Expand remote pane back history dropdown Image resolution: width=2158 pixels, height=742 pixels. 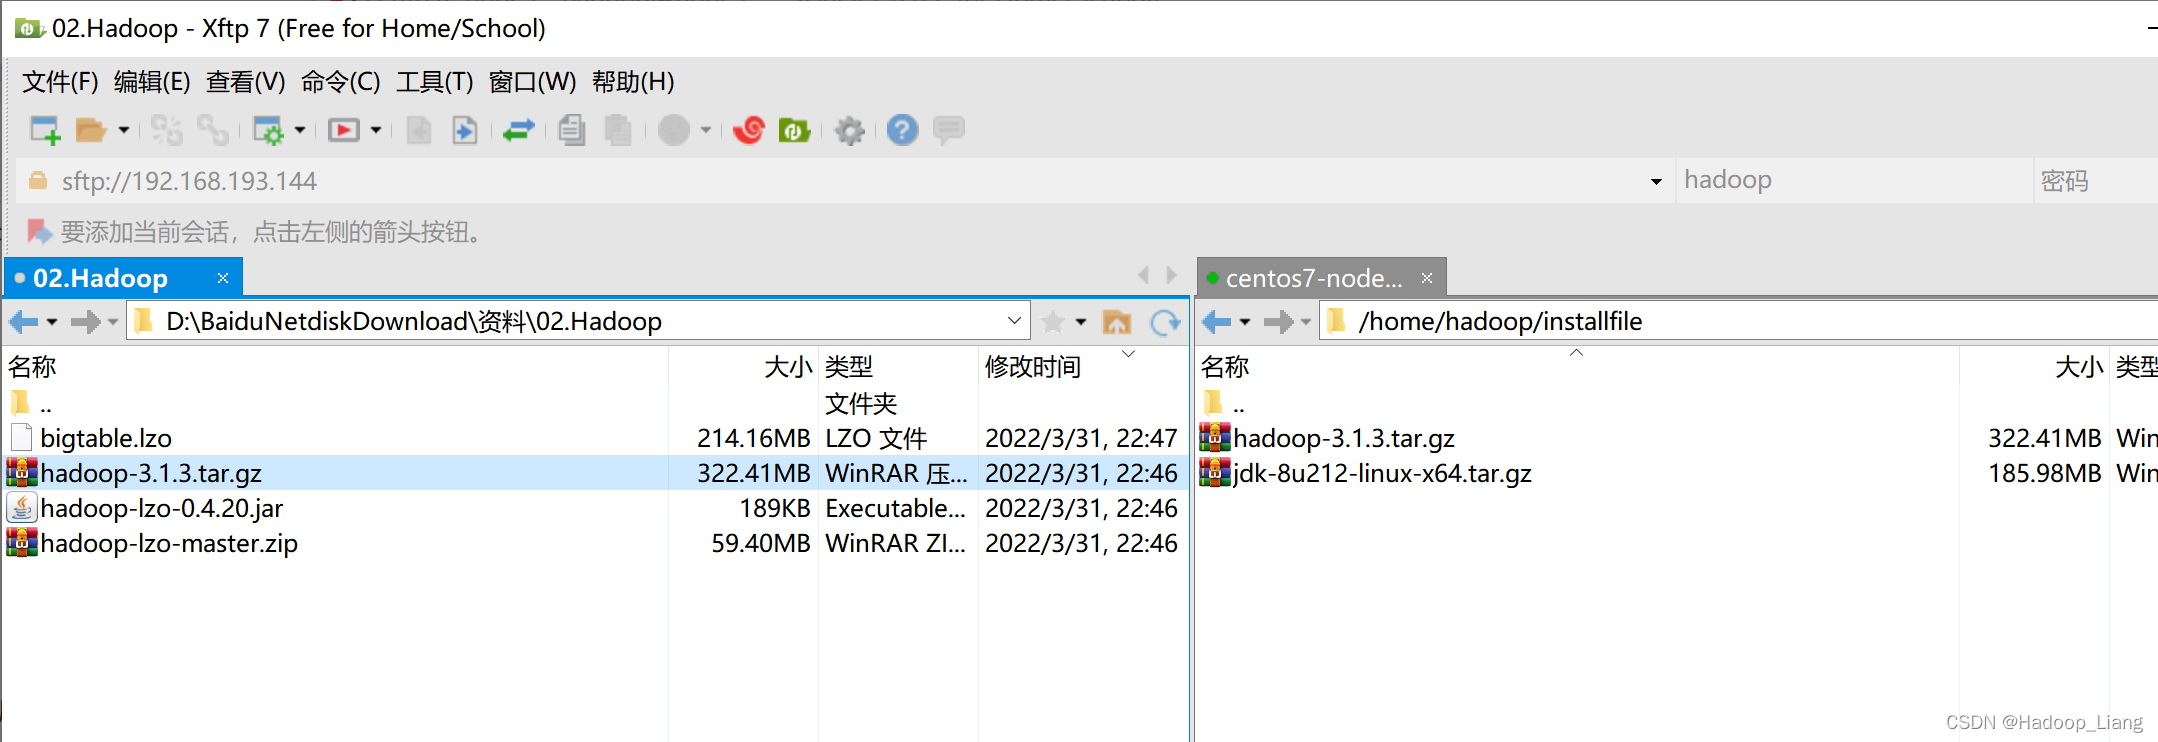[x=1245, y=322]
